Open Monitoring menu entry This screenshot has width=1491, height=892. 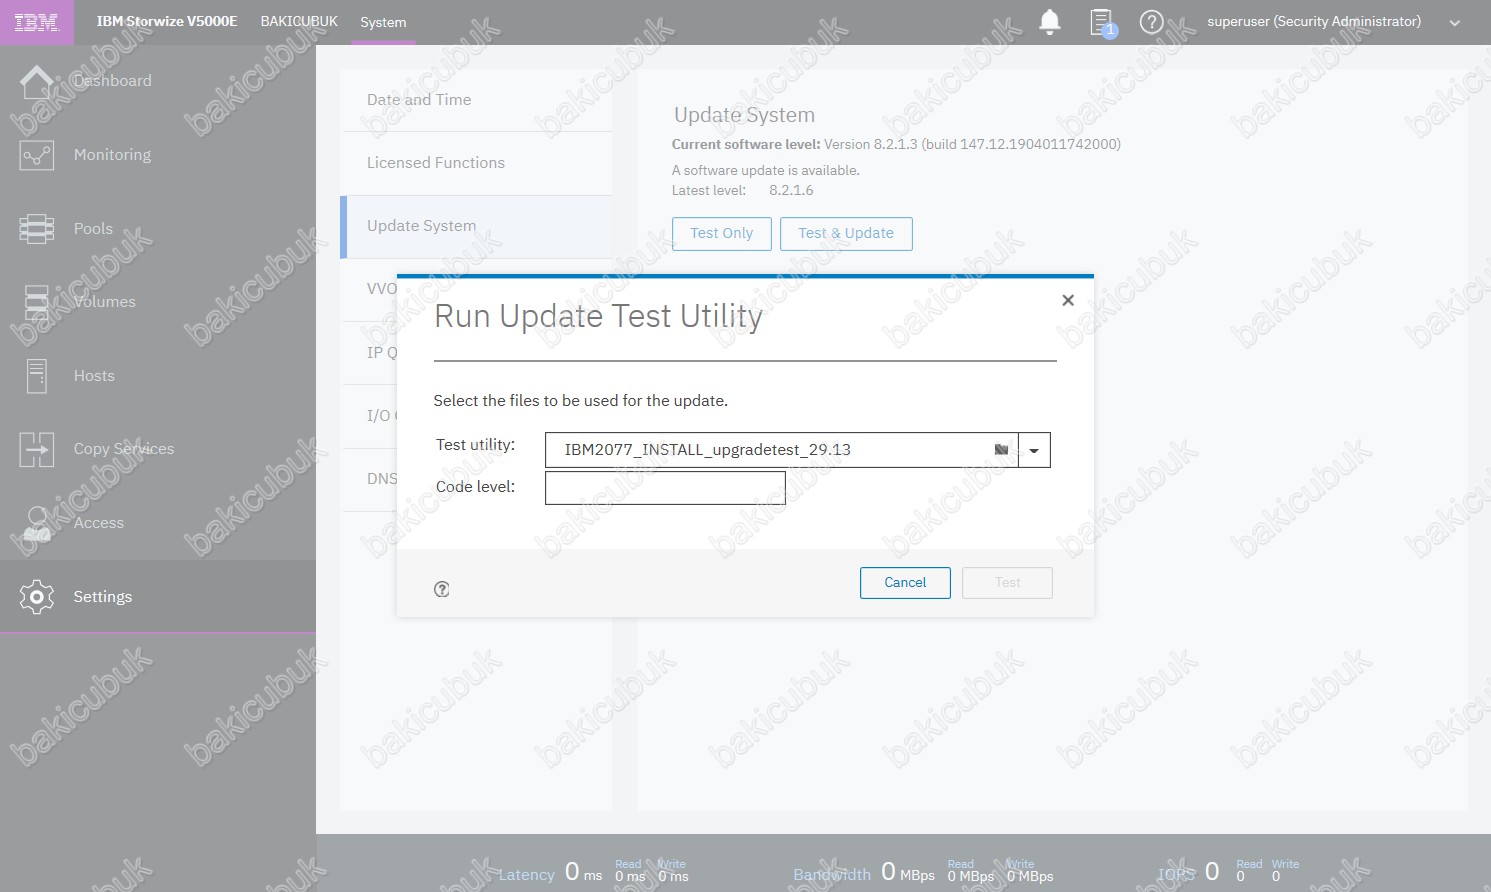tap(112, 155)
